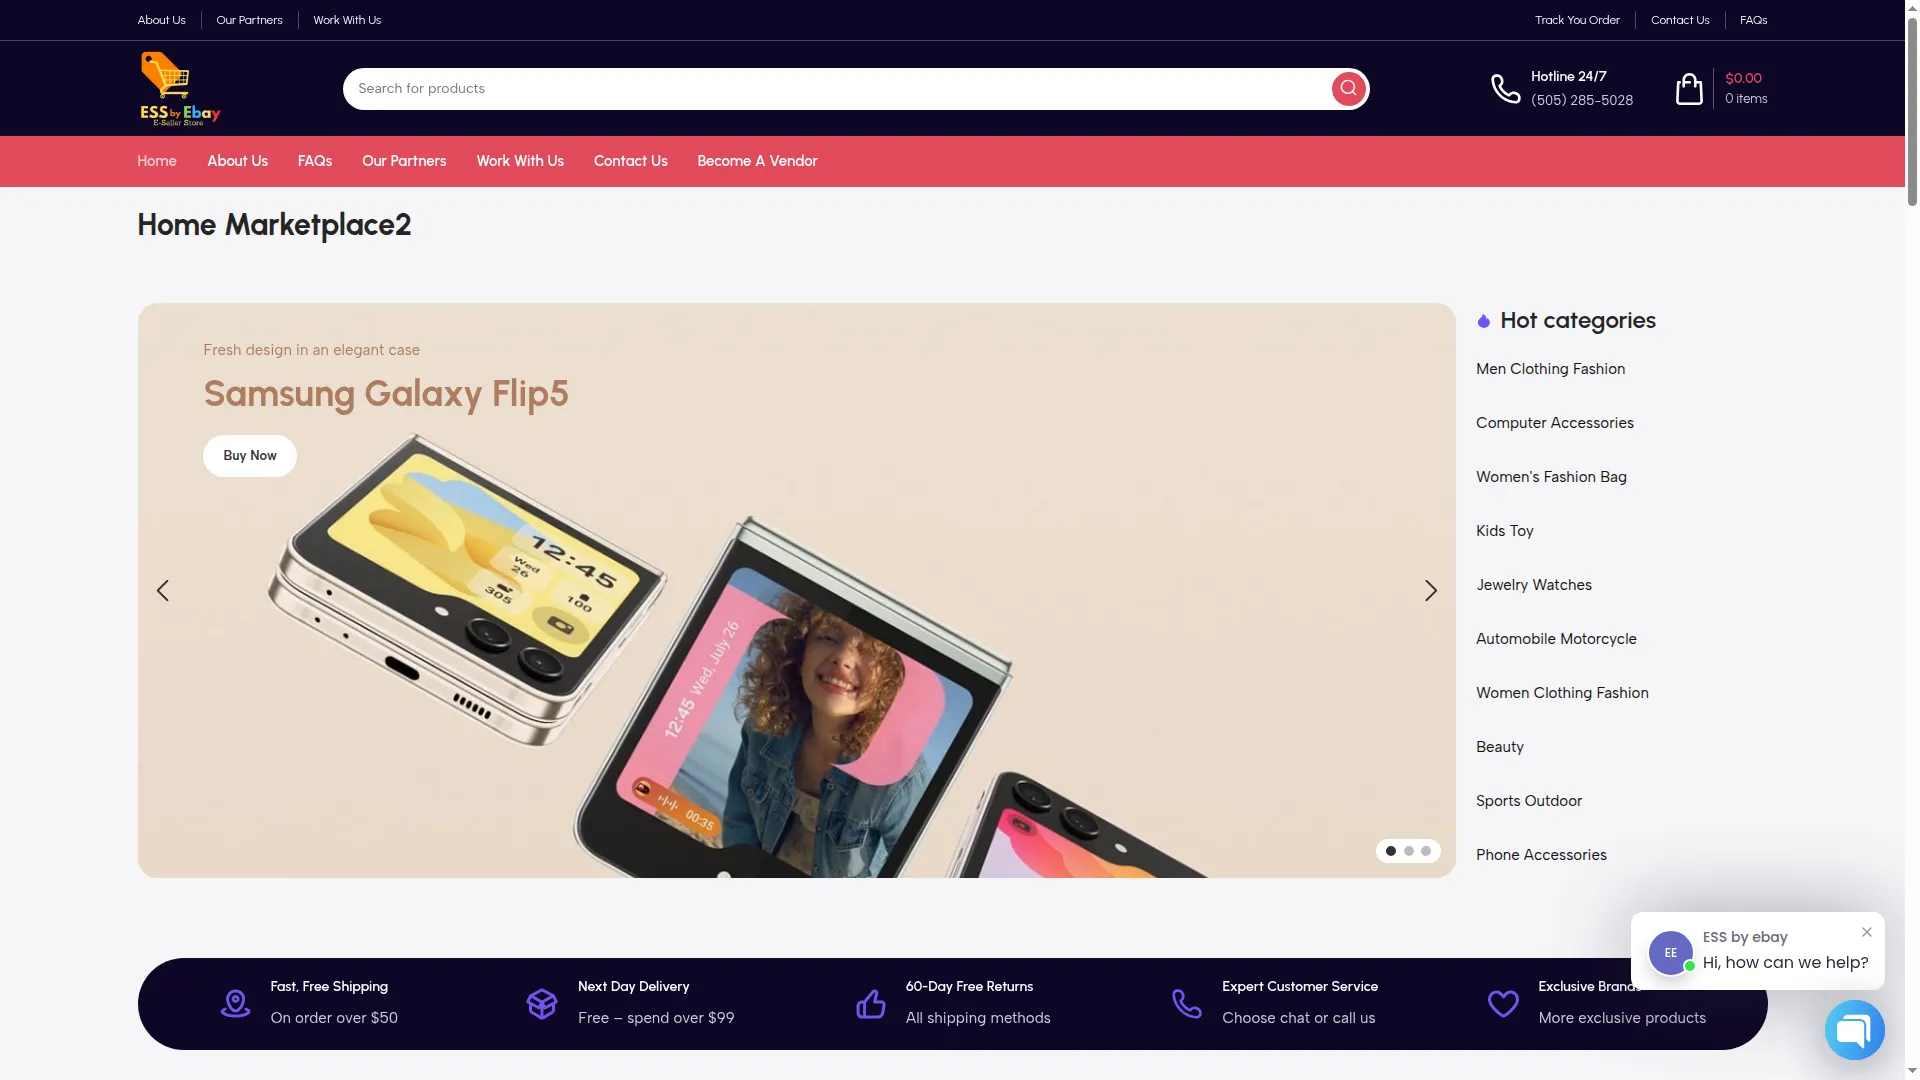Open the chat widget bubble

pyautogui.click(x=1854, y=1029)
